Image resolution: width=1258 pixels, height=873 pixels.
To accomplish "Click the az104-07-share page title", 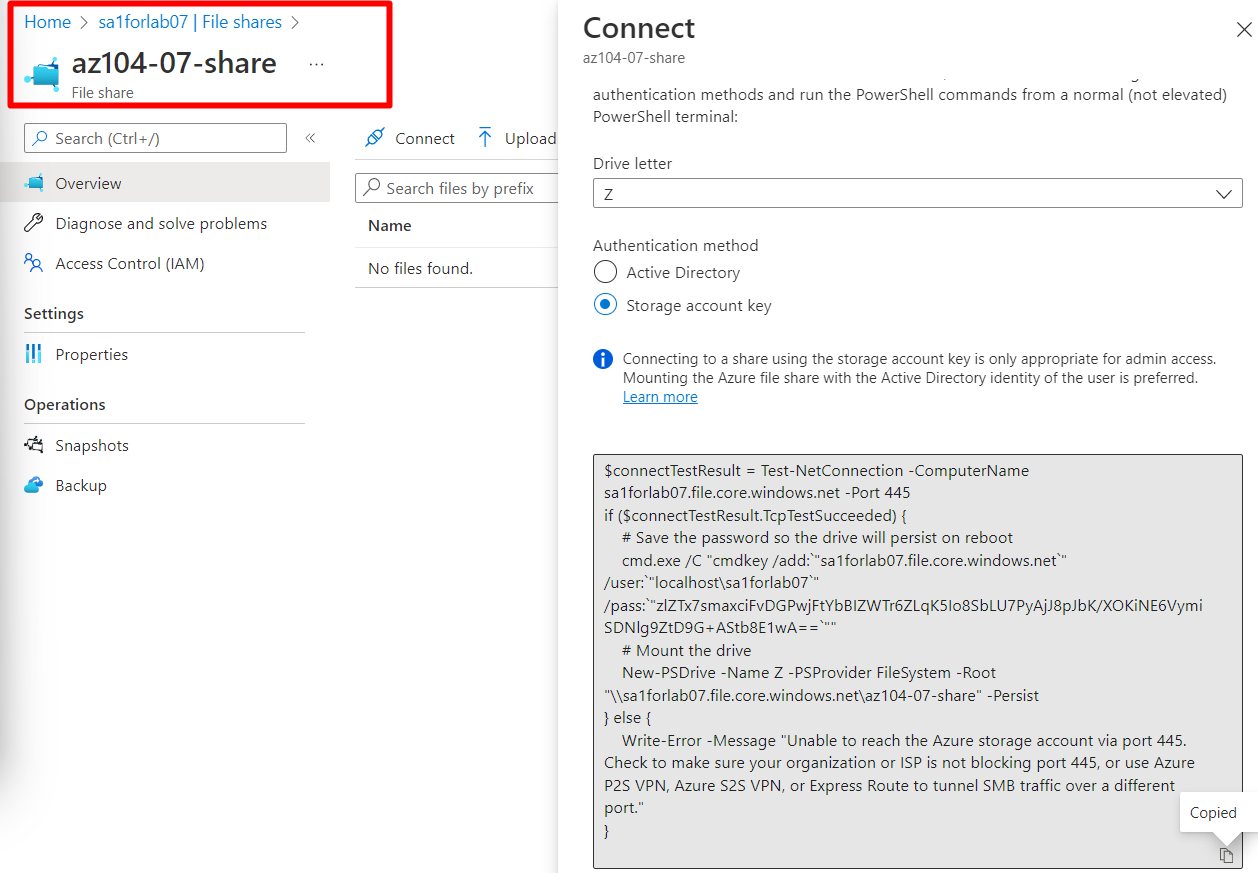I will point(174,63).
